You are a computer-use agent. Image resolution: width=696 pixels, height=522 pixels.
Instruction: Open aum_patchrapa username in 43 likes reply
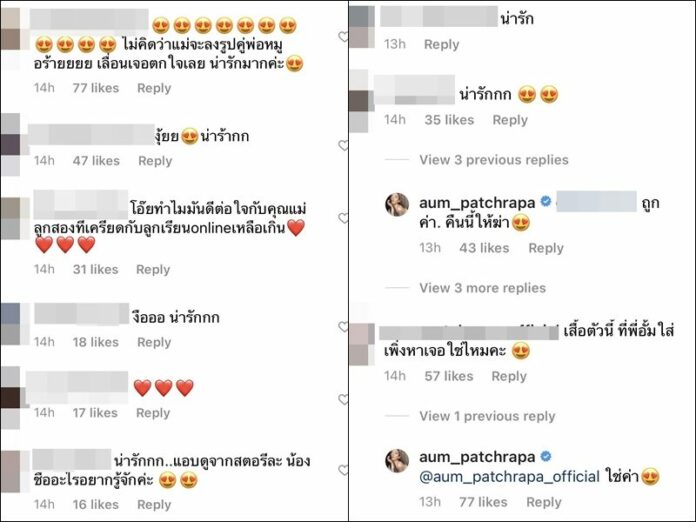coord(477,203)
